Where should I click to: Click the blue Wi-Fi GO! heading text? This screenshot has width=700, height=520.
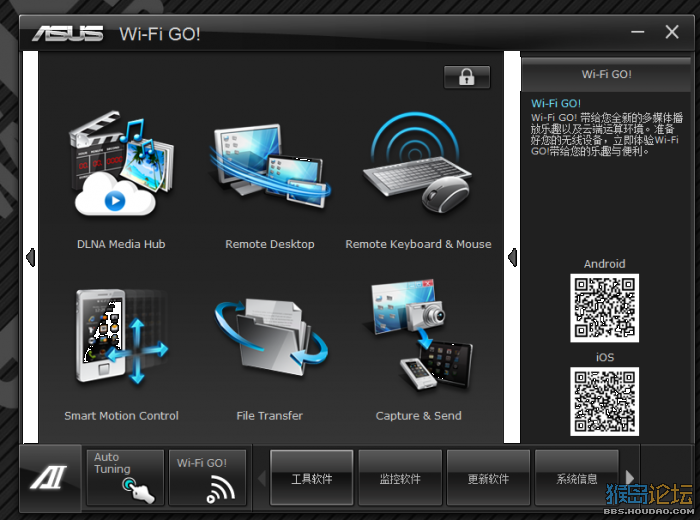556,103
